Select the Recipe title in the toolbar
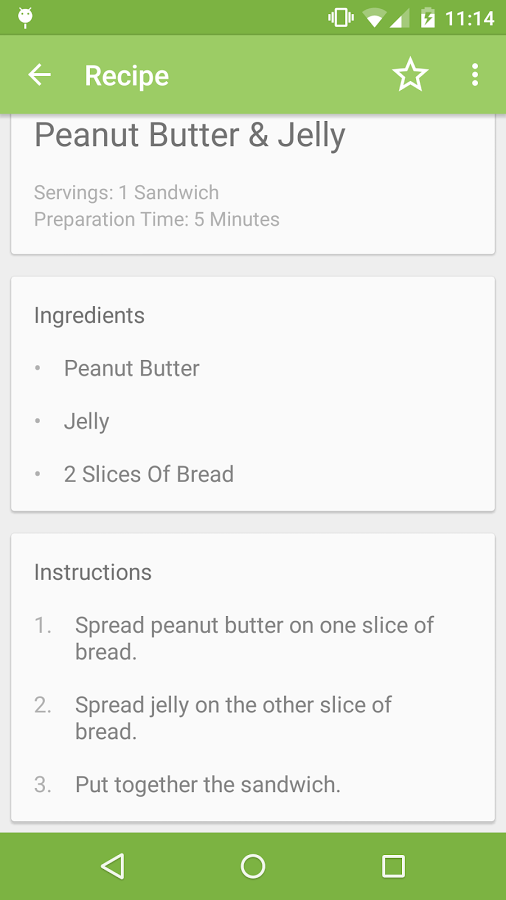Screen dimensions: 506x900 127,75
